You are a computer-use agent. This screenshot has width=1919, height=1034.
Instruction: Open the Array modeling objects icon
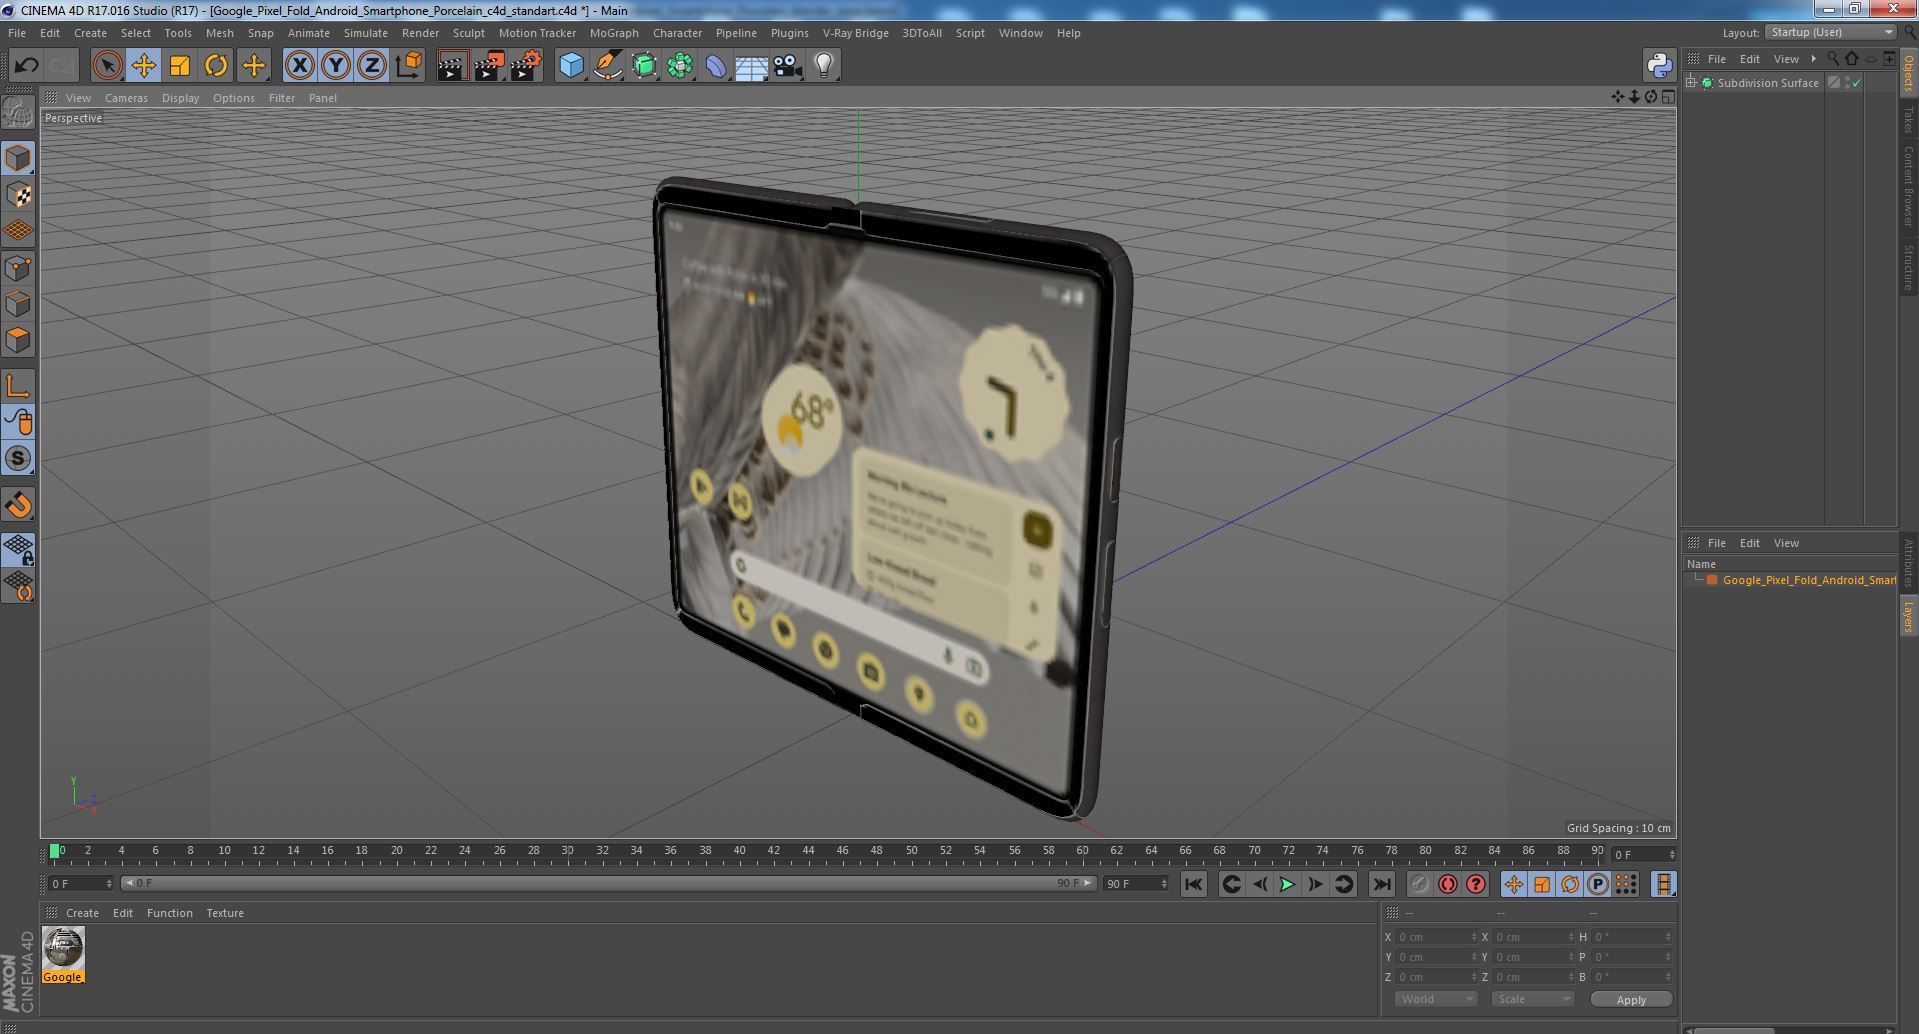680,66
